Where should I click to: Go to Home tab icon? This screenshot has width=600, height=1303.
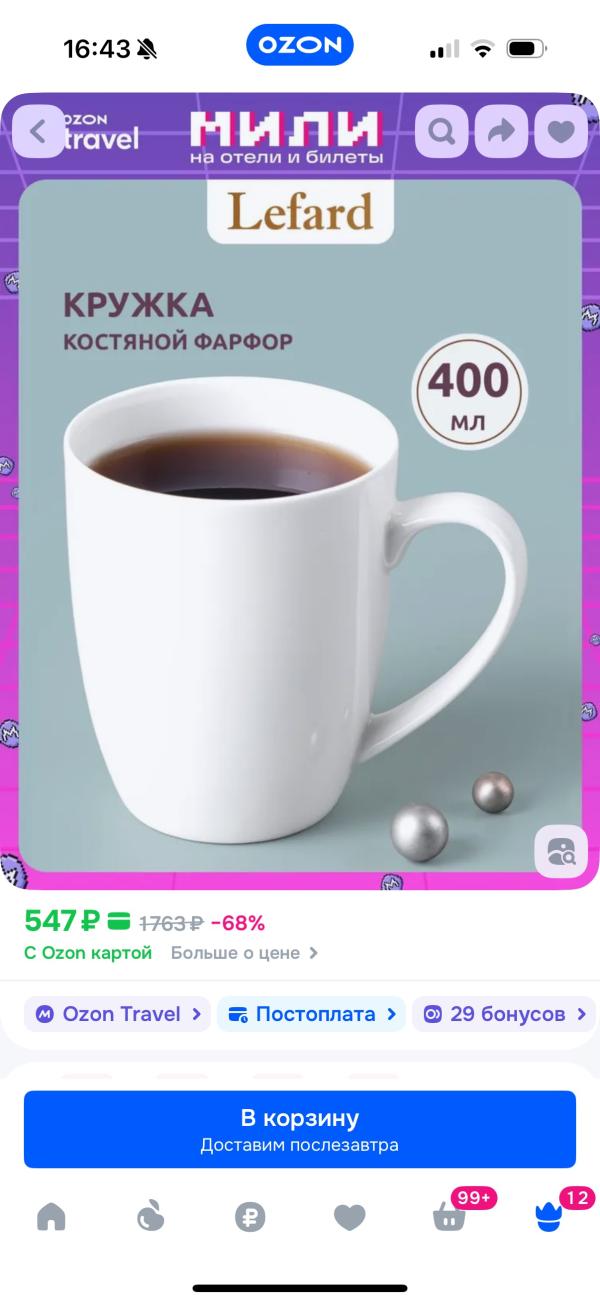pos(51,1216)
